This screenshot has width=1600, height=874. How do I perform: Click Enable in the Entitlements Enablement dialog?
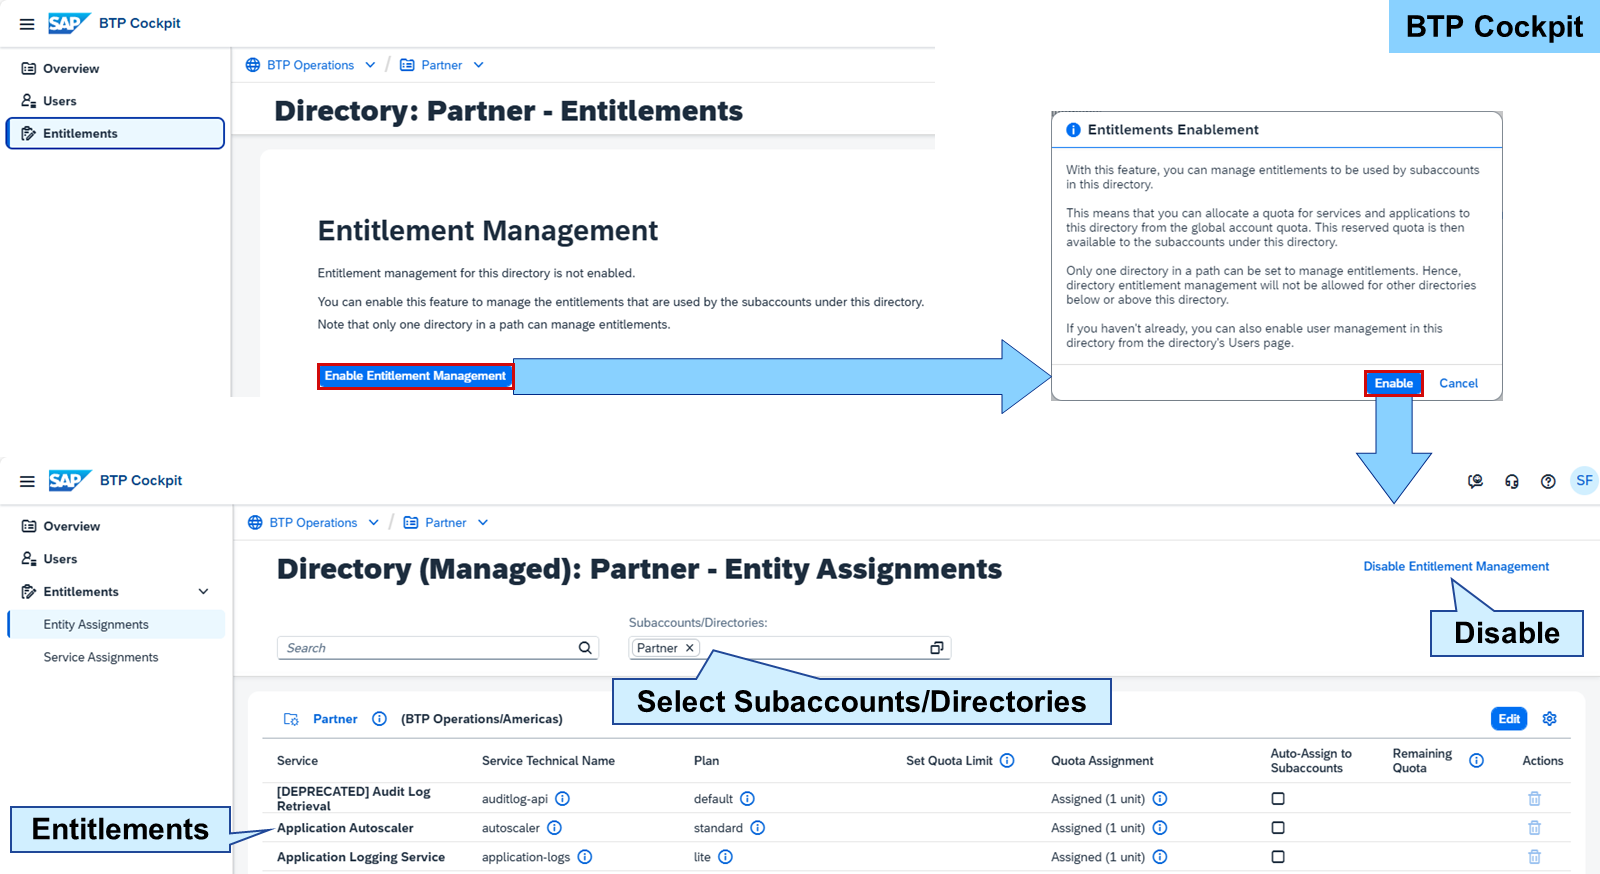coord(1393,383)
